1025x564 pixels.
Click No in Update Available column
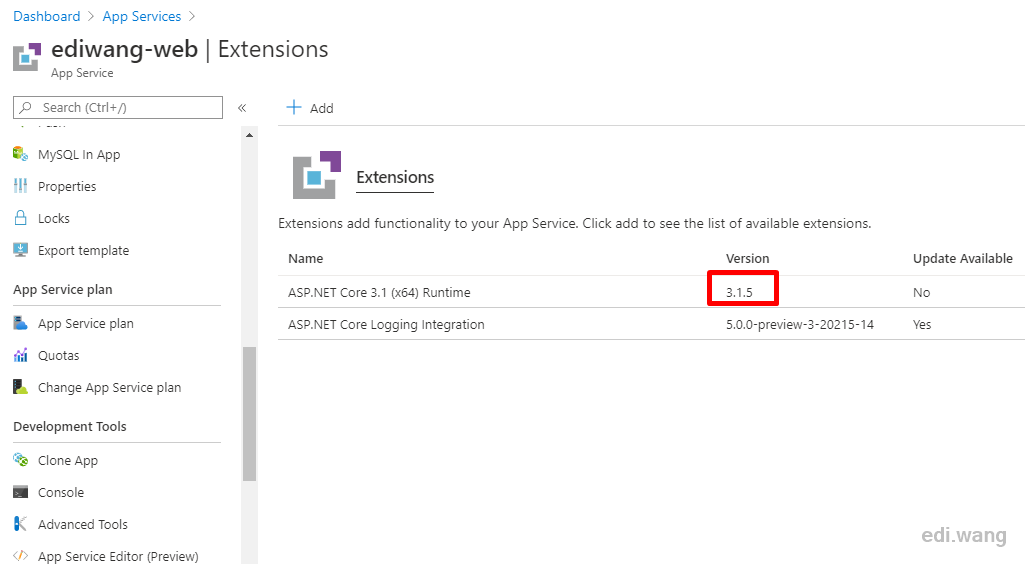pyautogui.click(x=921, y=292)
